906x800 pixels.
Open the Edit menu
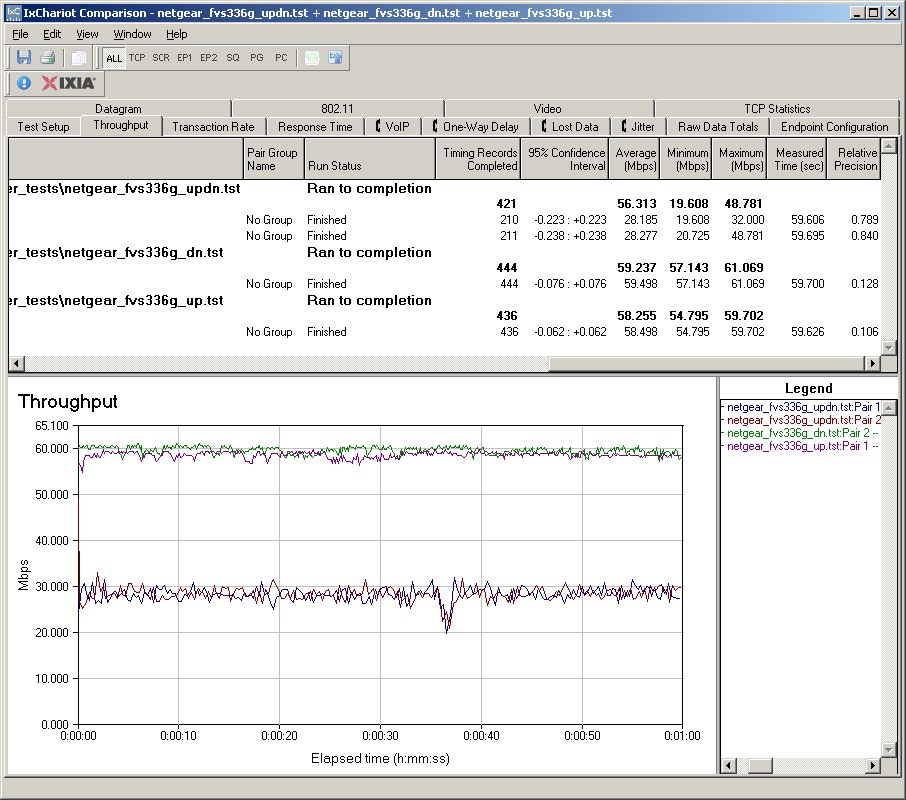(x=52, y=34)
